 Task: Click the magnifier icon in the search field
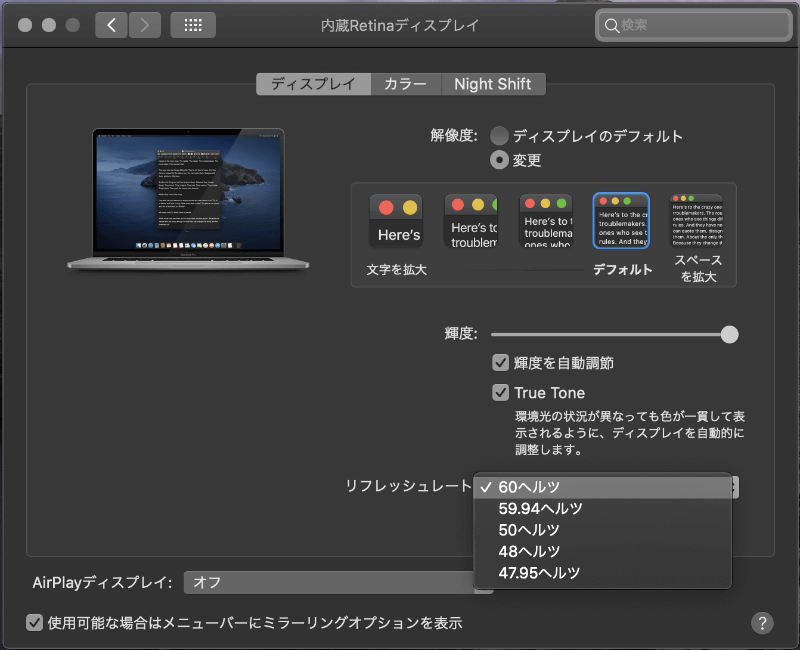click(x=611, y=25)
